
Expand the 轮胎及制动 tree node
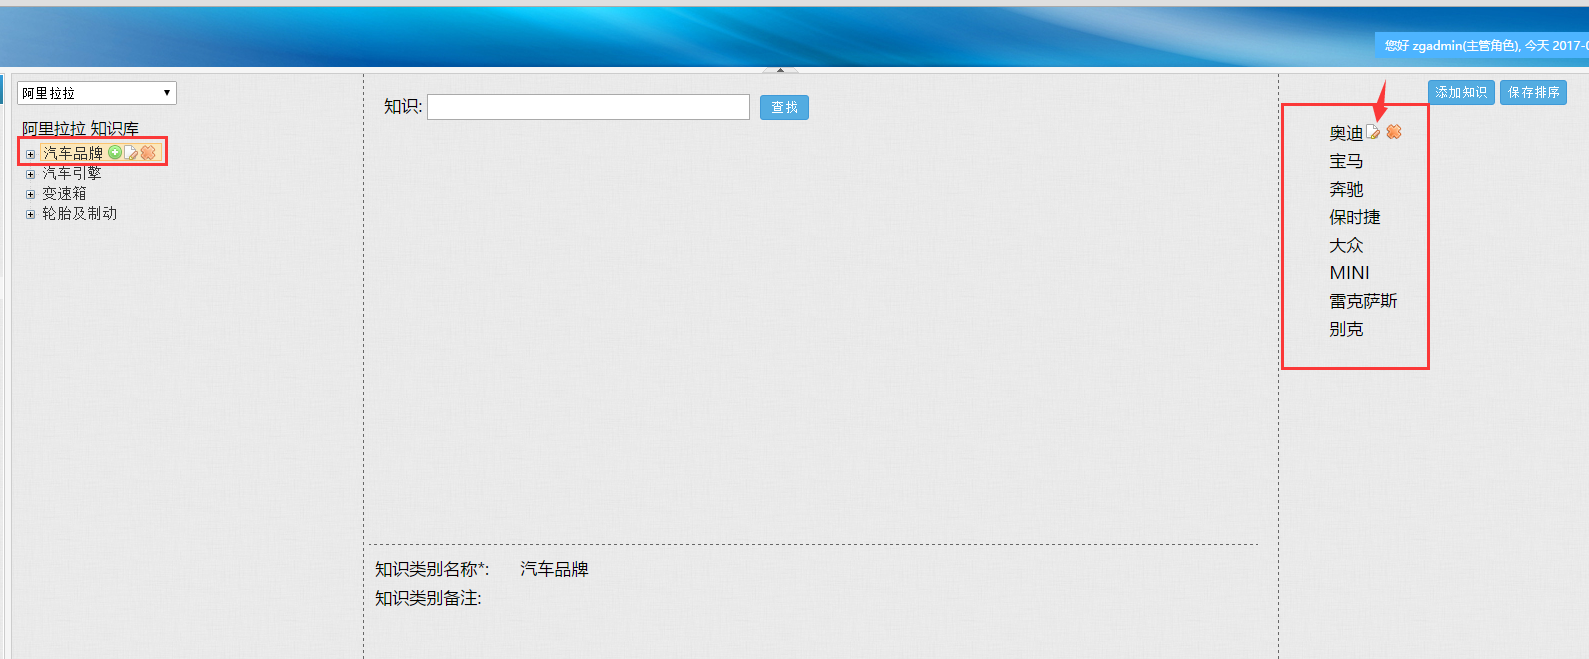click(x=30, y=214)
